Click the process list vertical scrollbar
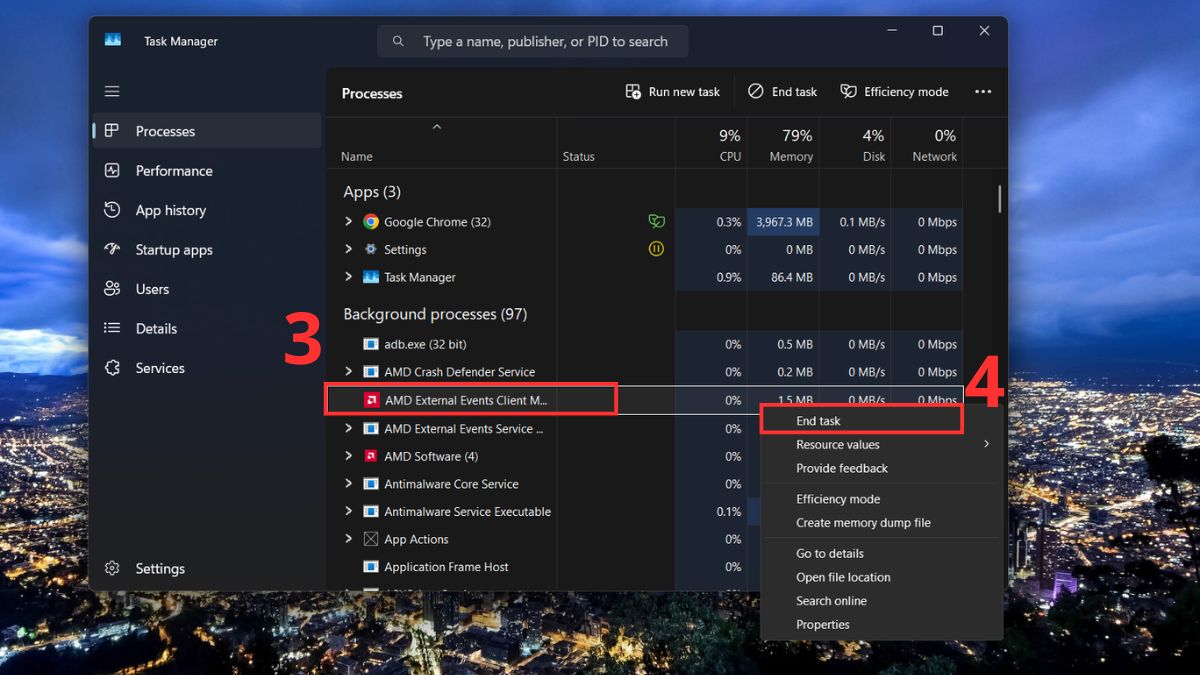The height and width of the screenshot is (675, 1200). tap(999, 199)
